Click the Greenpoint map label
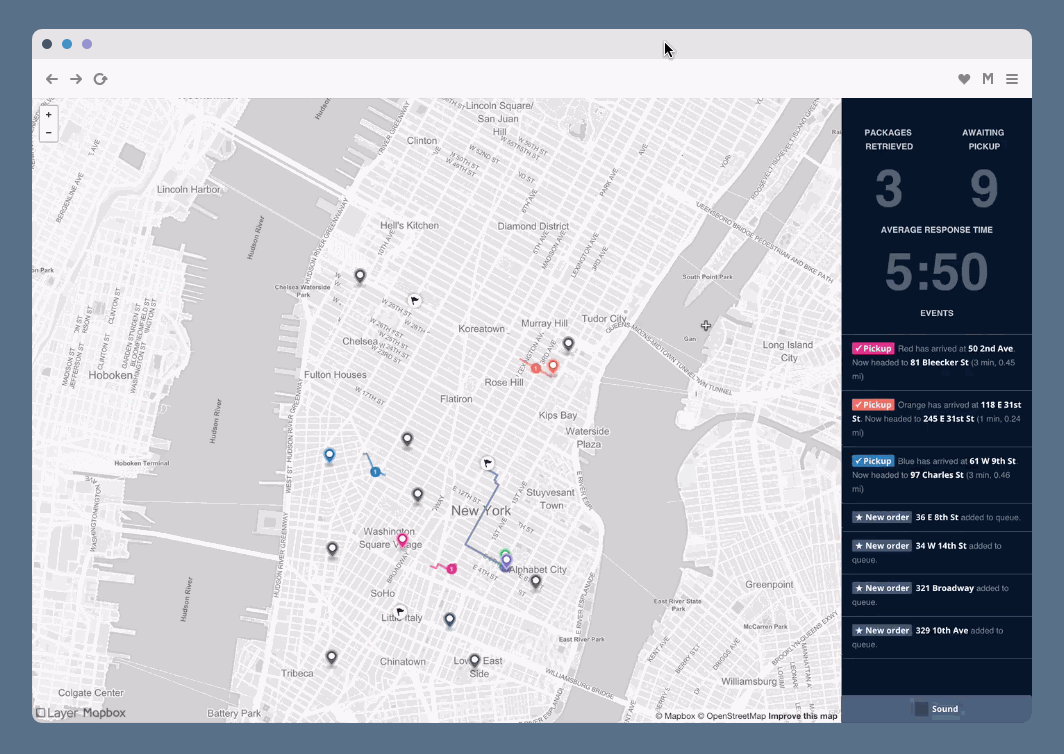The width and height of the screenshot is (1064, 754). 769,584
